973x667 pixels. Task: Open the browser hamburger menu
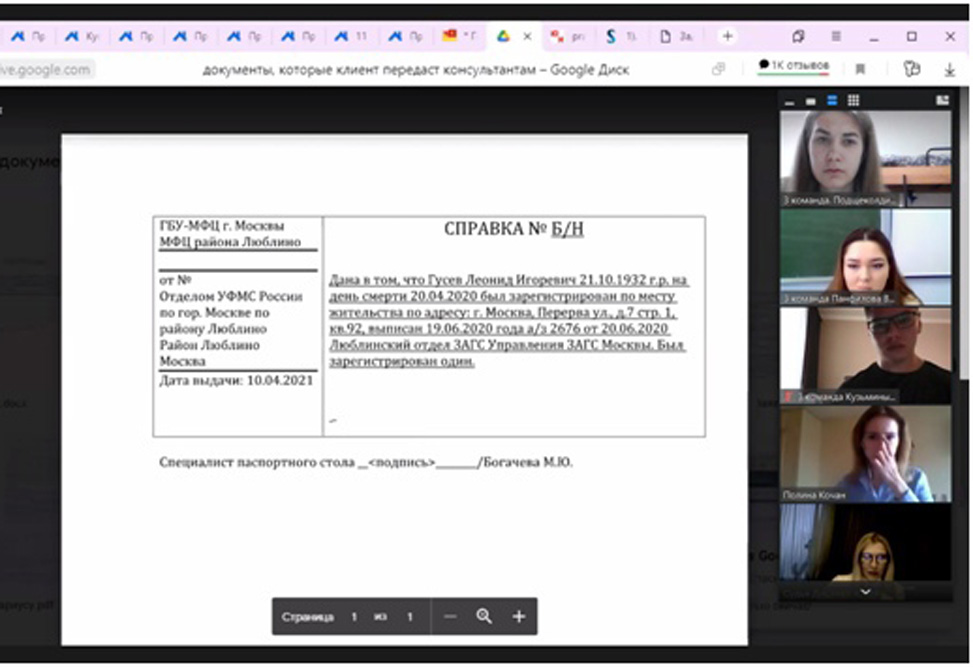pyautogui.click(x=836, y=36)
